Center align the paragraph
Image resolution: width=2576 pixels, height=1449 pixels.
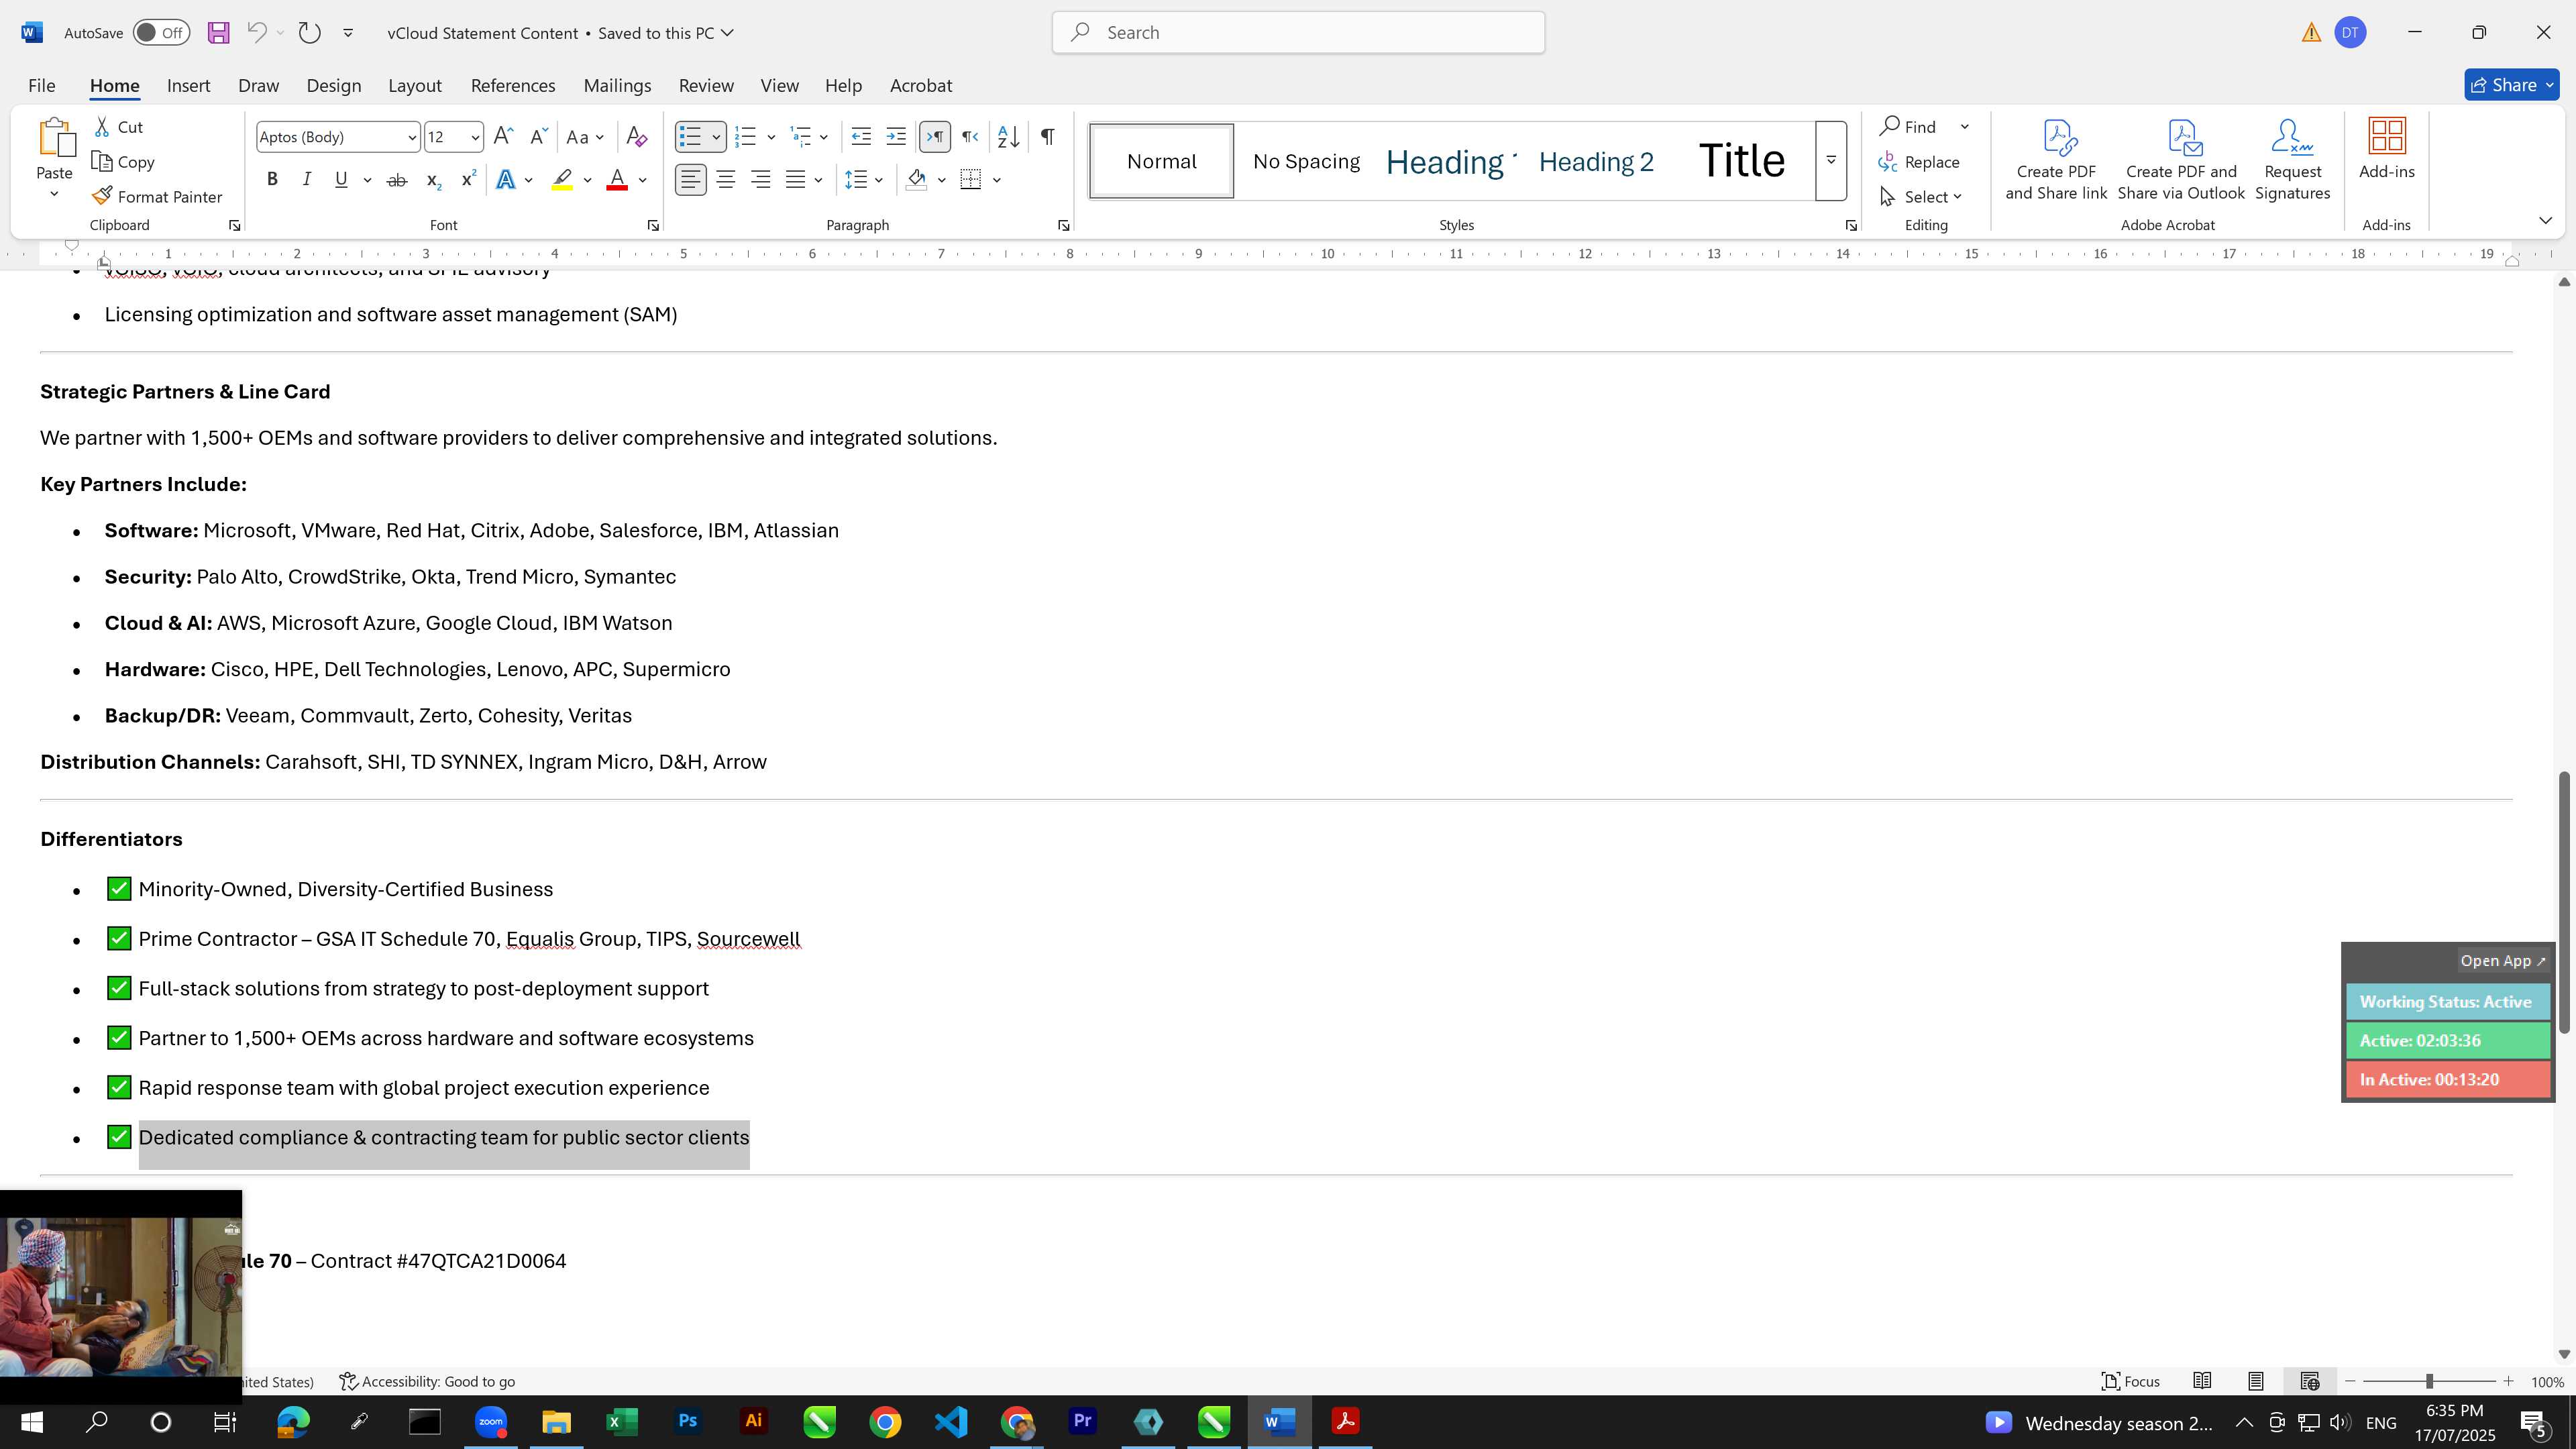[726, 180]
